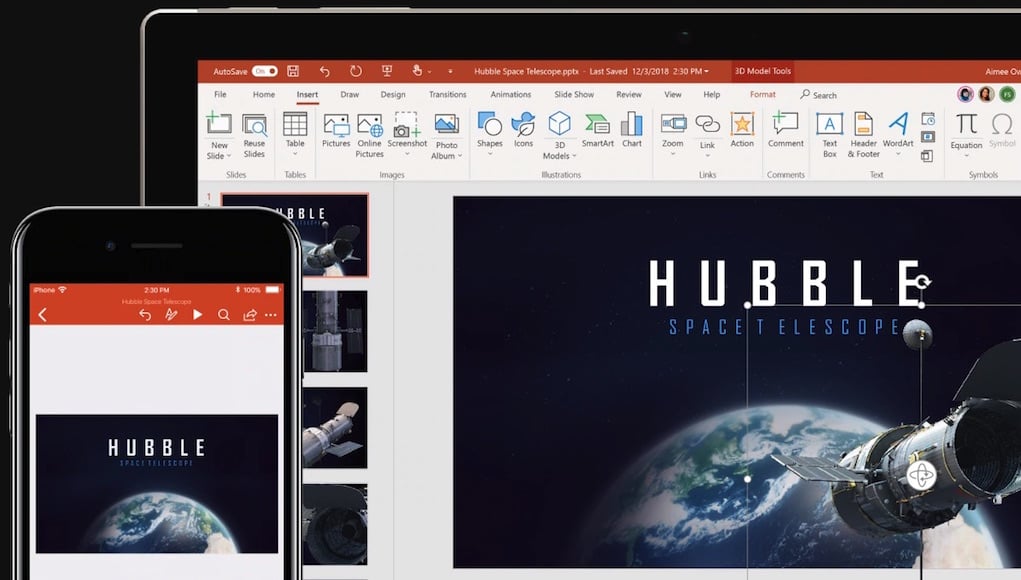
Task: Click Online Pictures
Action: [369, 135]
